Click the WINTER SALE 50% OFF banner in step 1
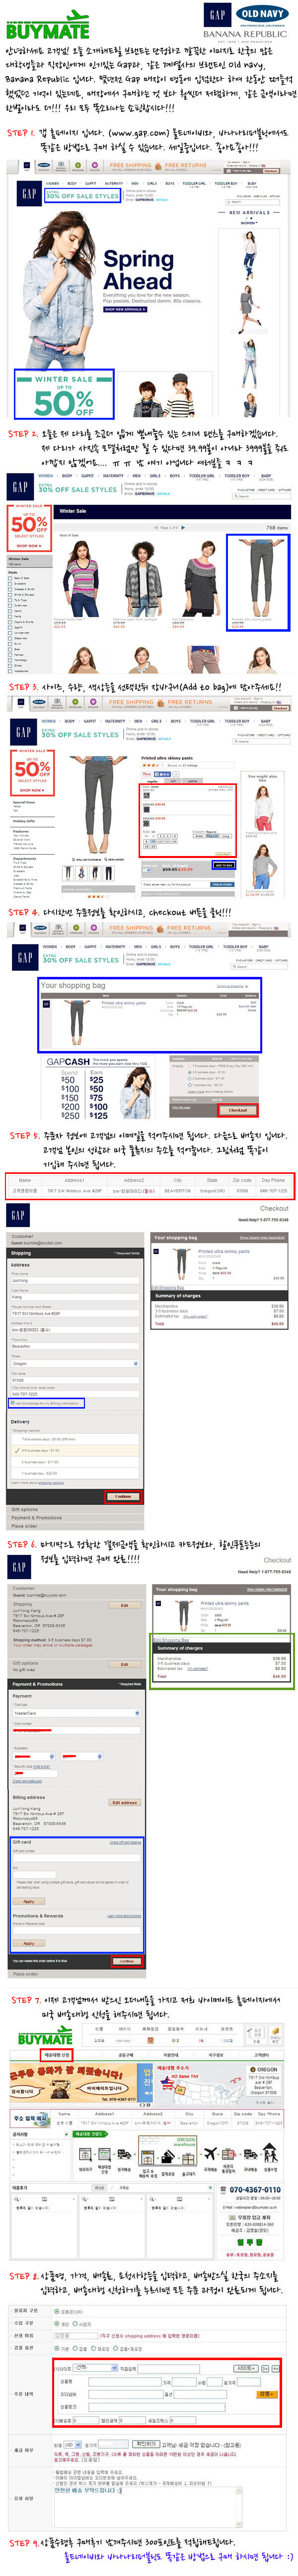The width and height of the screenshot is (298, 2576). click(x=63, y=395)
